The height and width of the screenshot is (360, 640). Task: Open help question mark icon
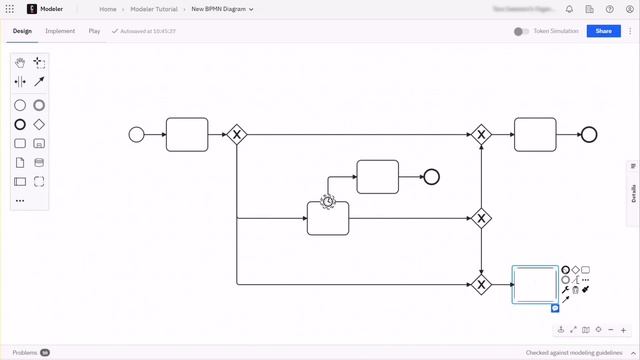pos(609,9)
